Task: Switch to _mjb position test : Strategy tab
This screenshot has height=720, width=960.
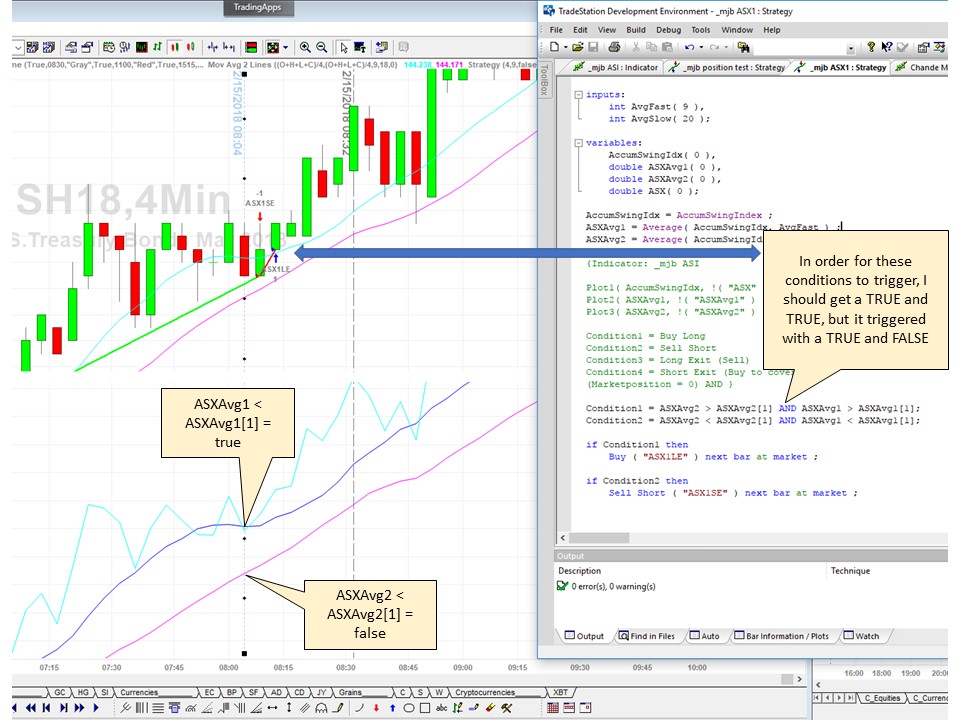Action: pyautogui.click(x=726, y=67)
